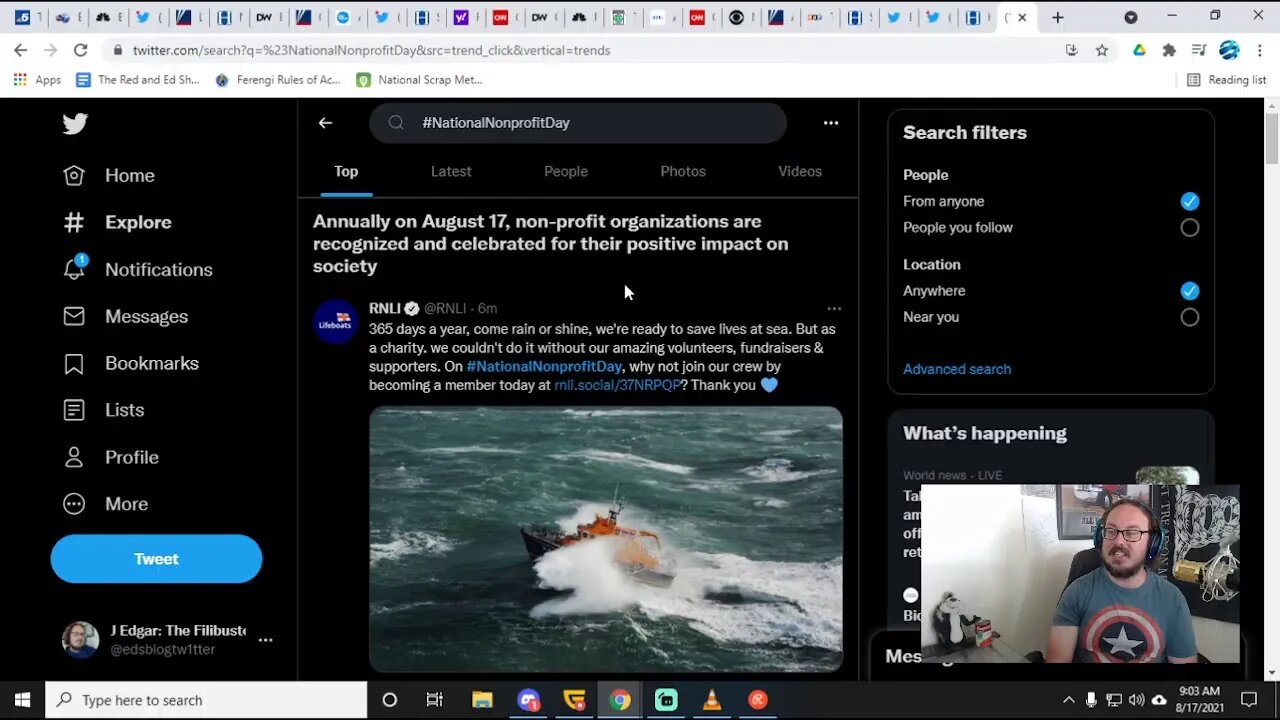Show hidden system tray icons

click(x=1068, y=700)
